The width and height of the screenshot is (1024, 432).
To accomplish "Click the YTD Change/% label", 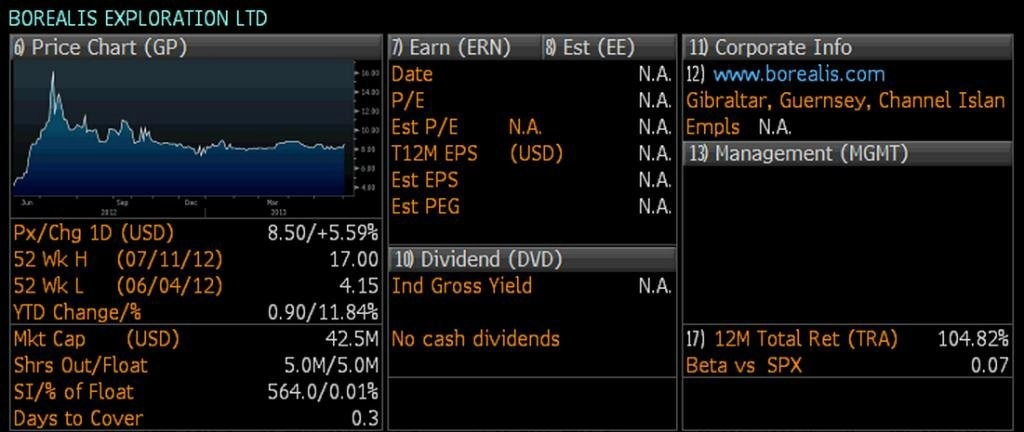I will click(77, 313).
